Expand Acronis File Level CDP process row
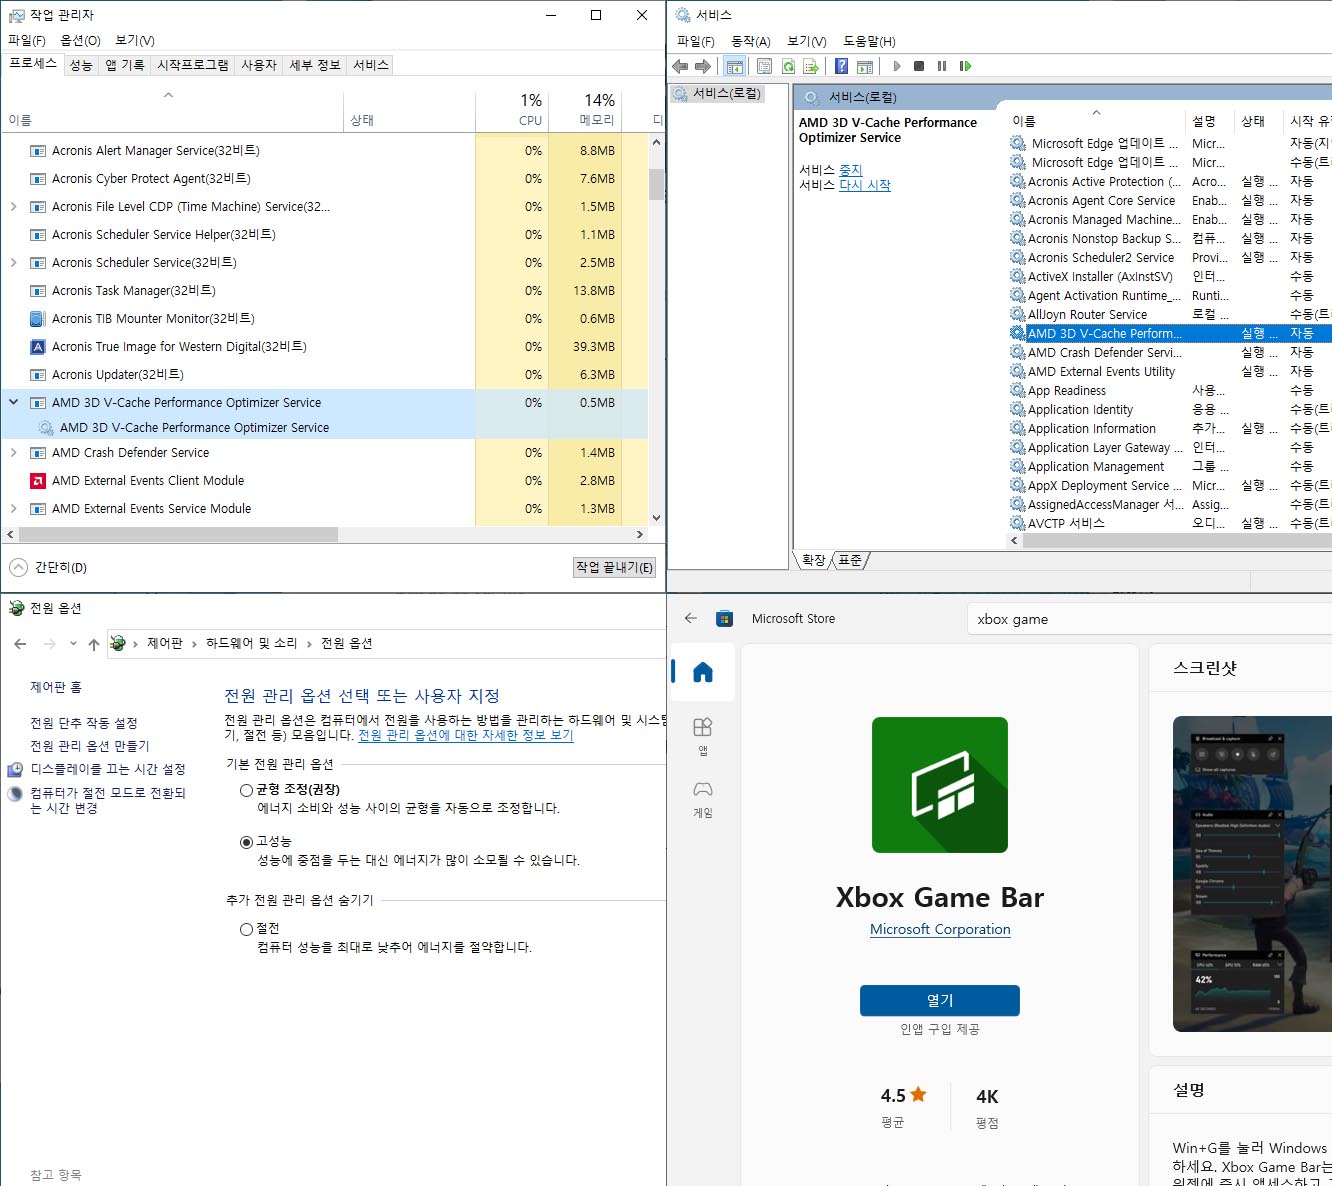Screen dimensions: 1332x1186 (13, 207)
